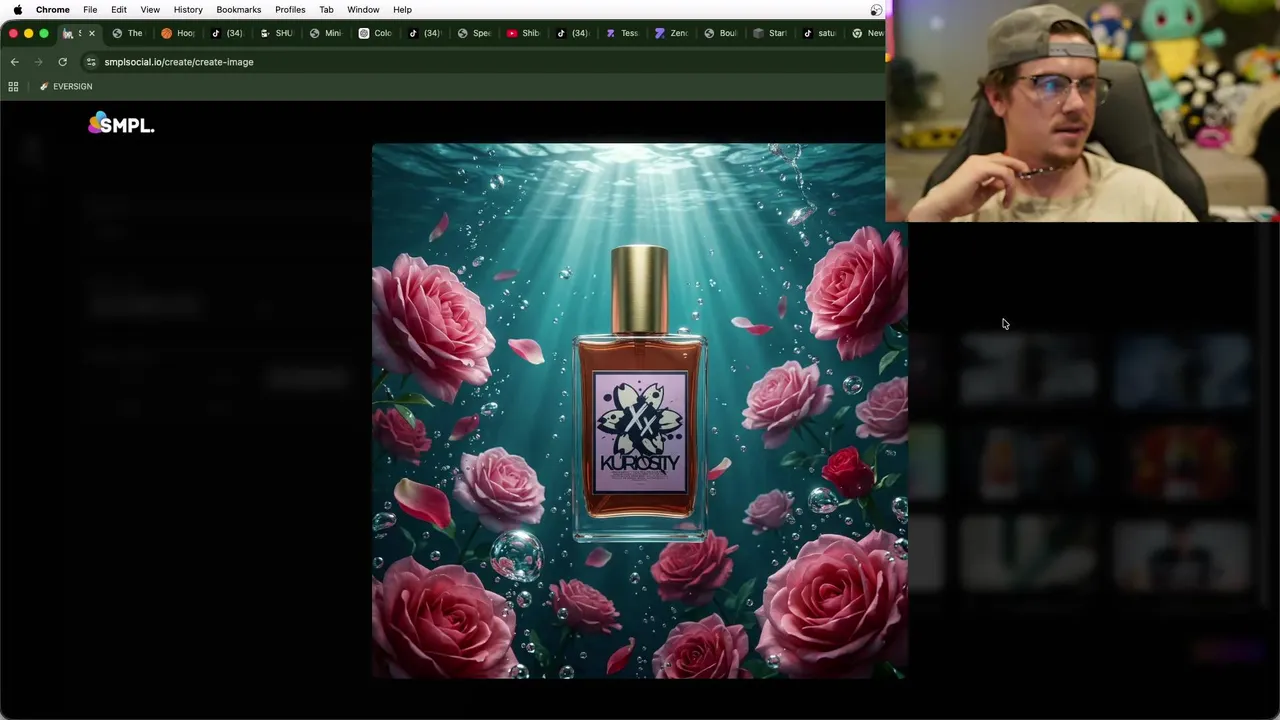Image resolution: width=1280 pixels, height=720 pixels.
Task: Open the Apple menu
Action: click(17, 10)
